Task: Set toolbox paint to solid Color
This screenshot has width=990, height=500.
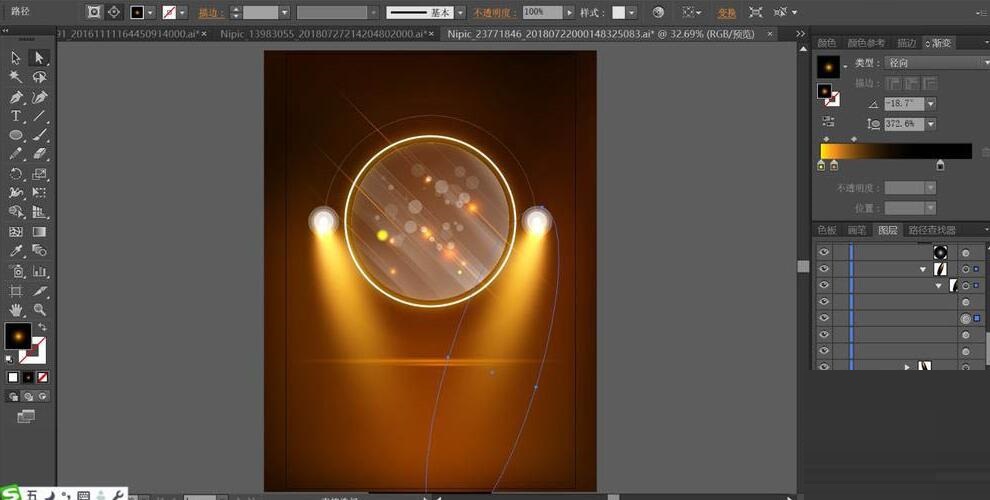Action: point(13,377)
